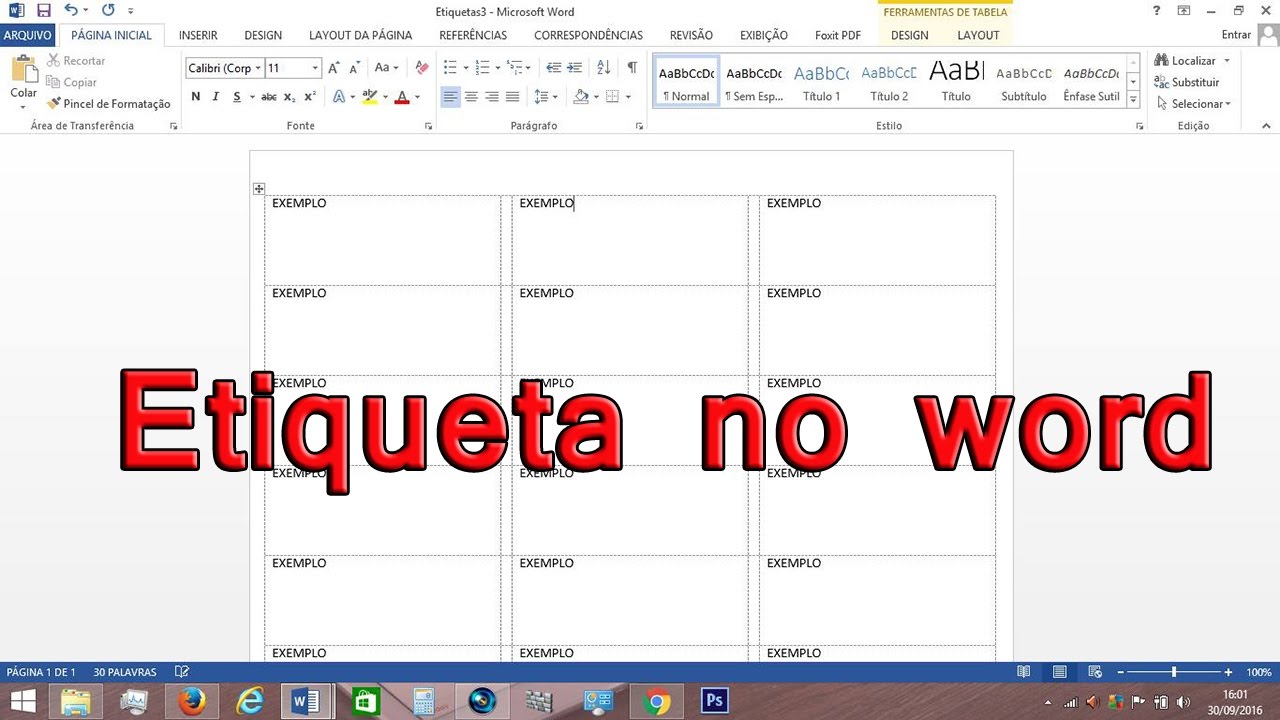Toggle underline (S) formatting
The image size is (1280, 720).
tap(237, 97)
